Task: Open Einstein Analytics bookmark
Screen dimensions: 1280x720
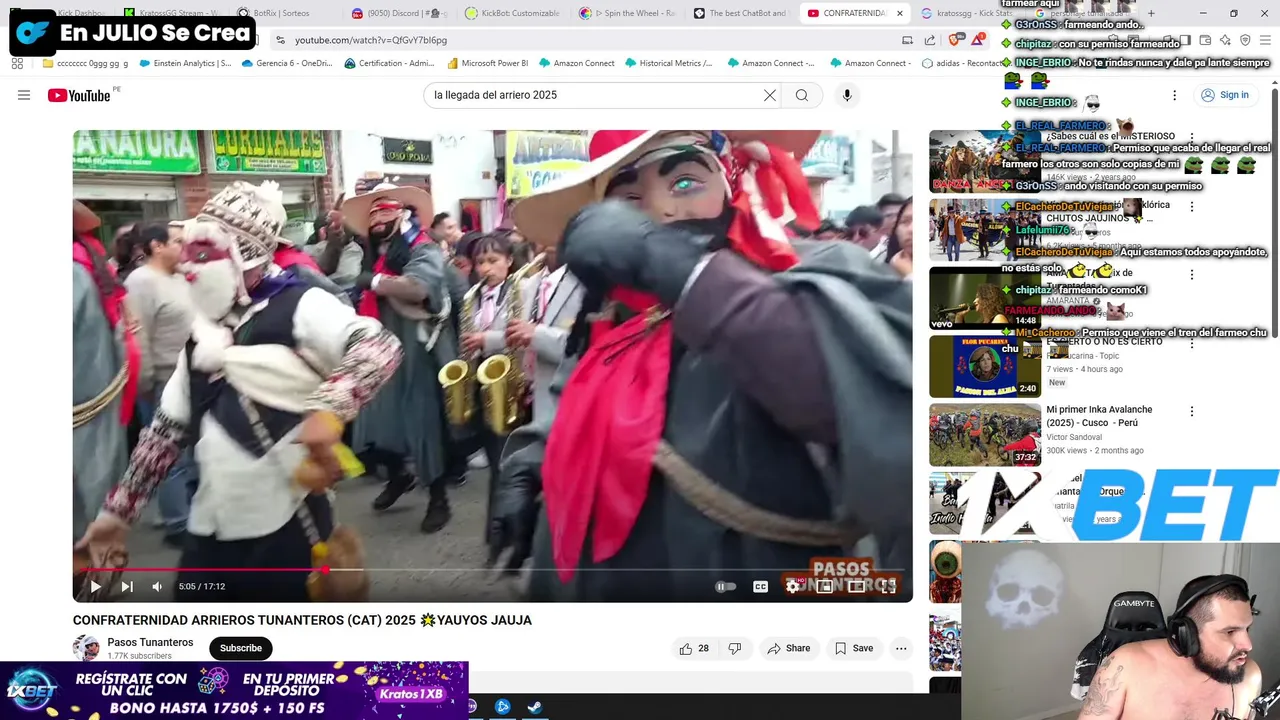Action: click(185, 63)
